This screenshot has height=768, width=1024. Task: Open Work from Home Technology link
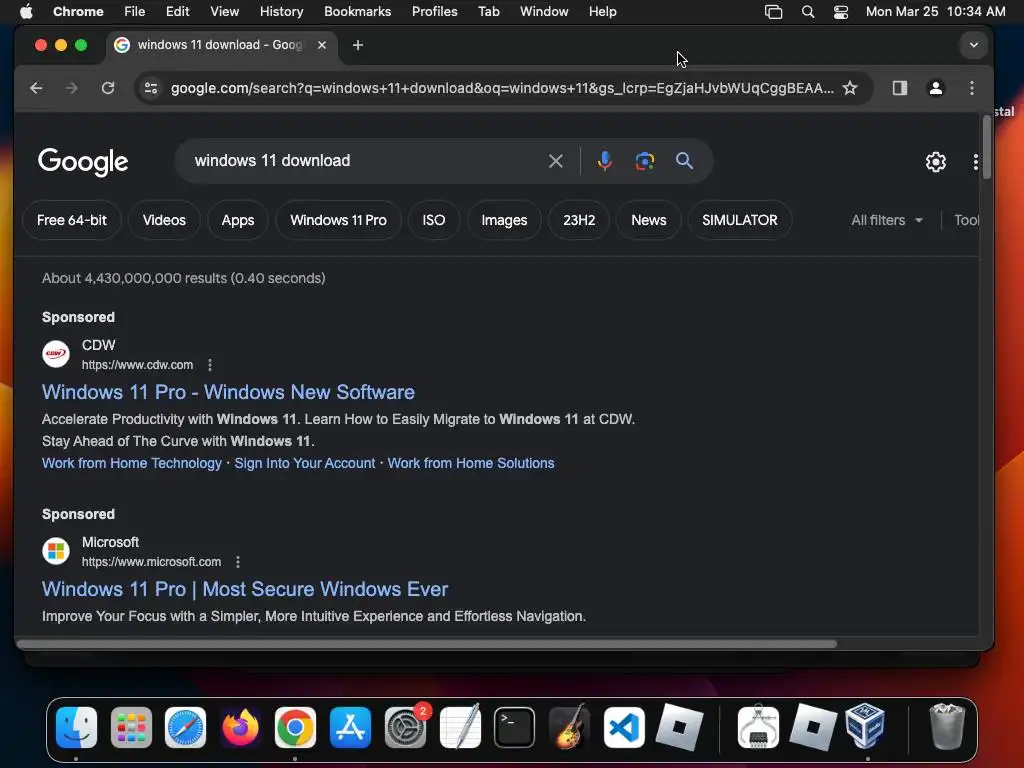[x=132, y=463]
